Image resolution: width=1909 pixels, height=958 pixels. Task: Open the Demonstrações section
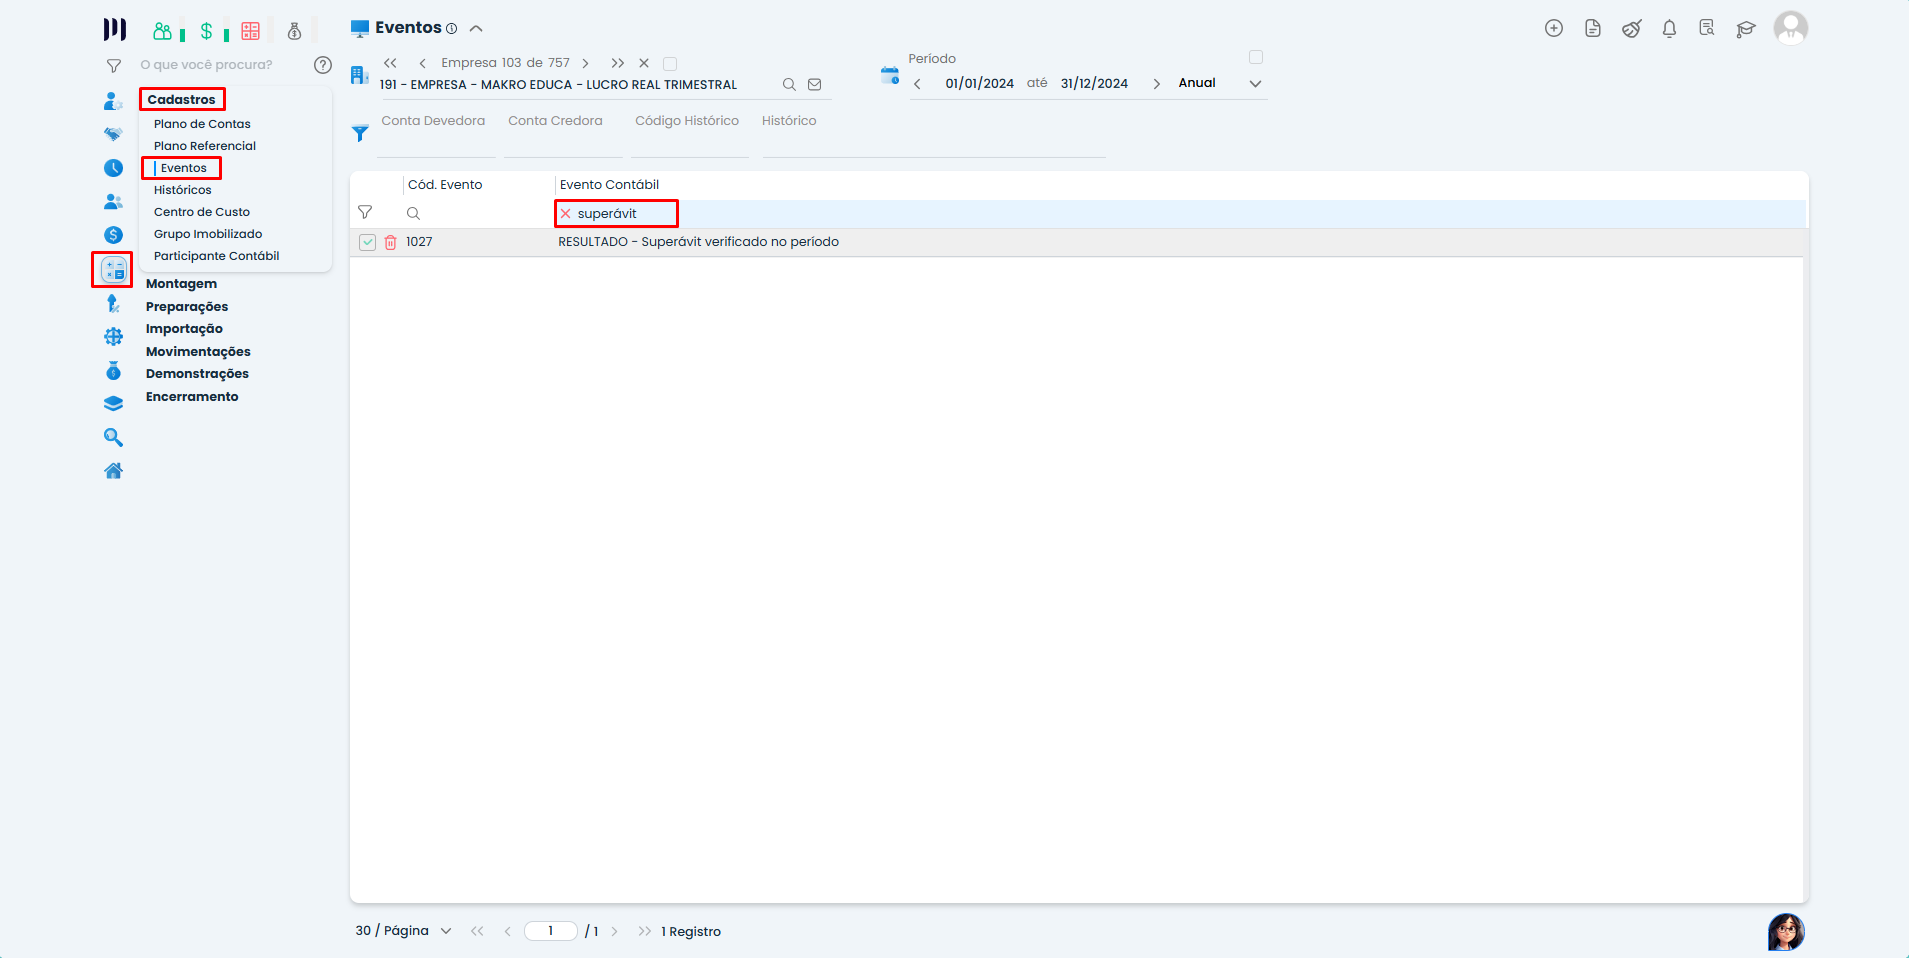[197, 374]
